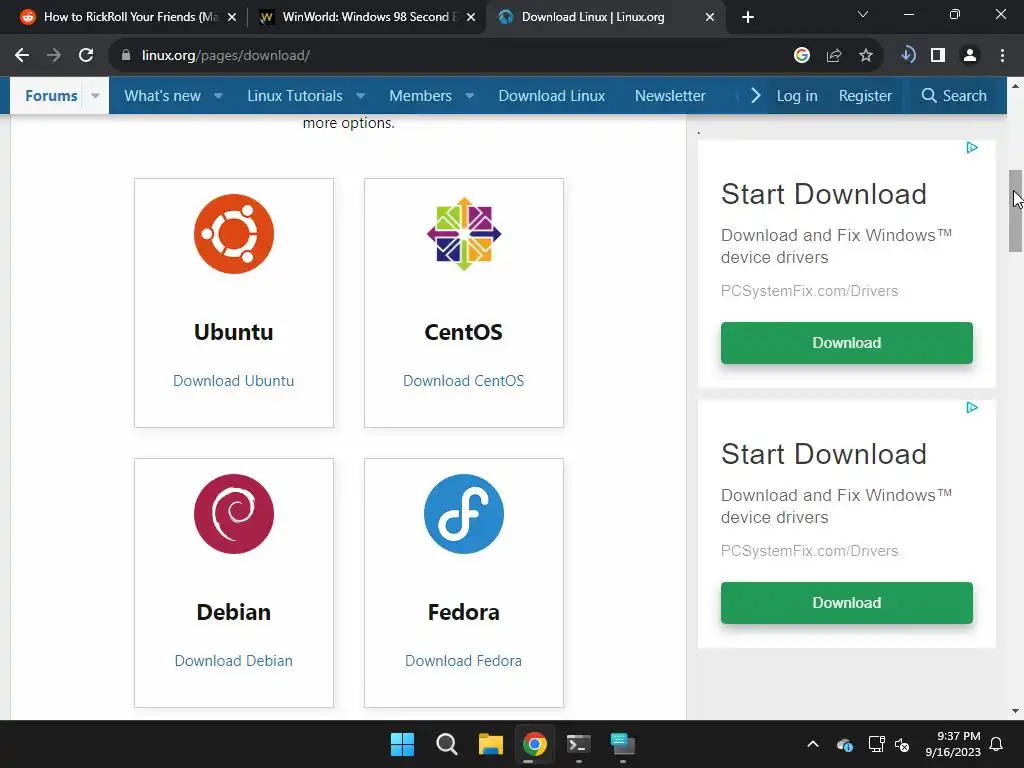1024x768 pixels.
Task: Click the browser forward arrow
Action: pyautogui.click(x=54, y=56)
